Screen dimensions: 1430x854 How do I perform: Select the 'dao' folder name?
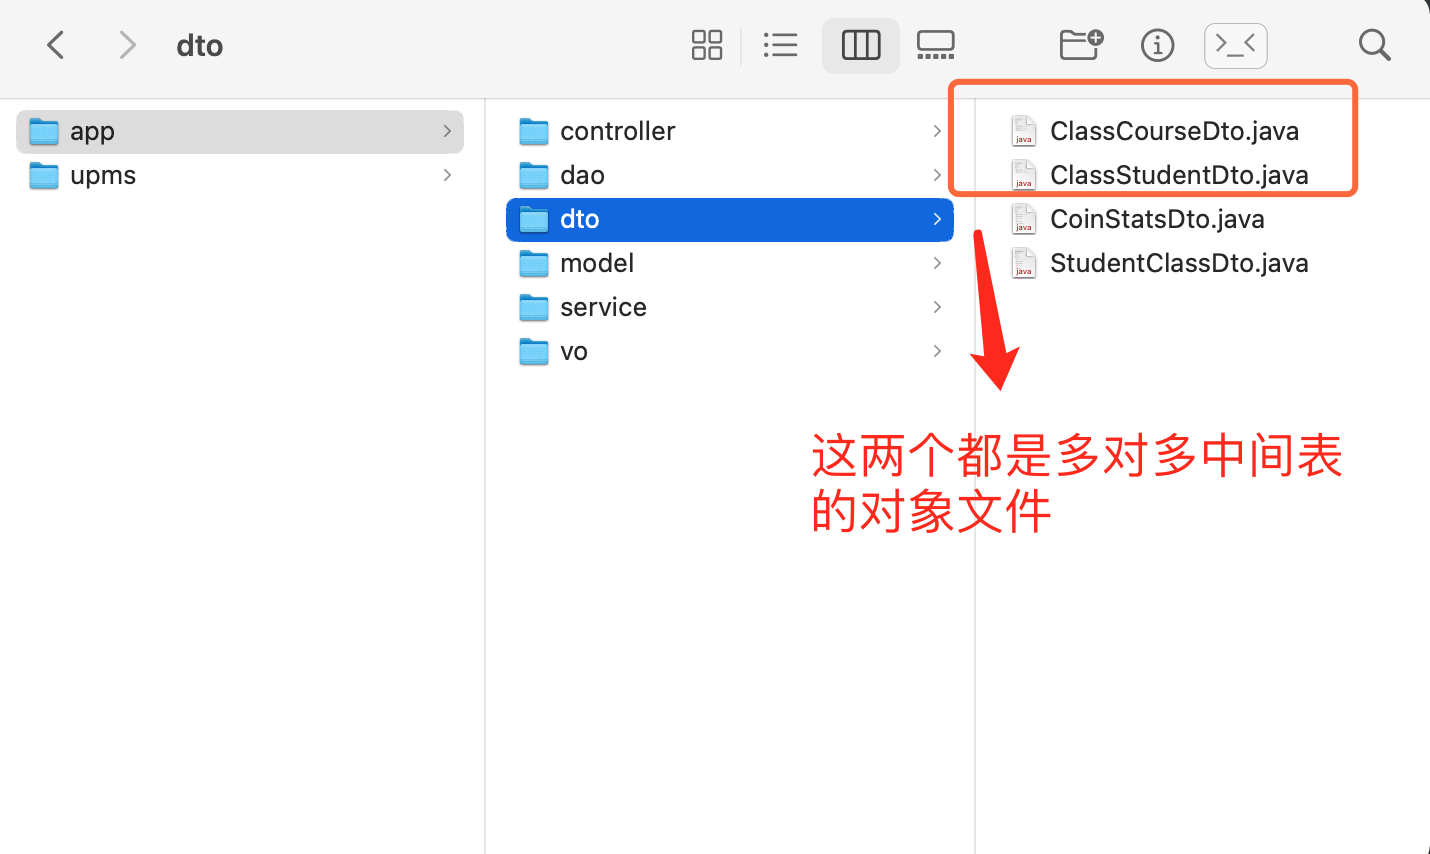582,175
